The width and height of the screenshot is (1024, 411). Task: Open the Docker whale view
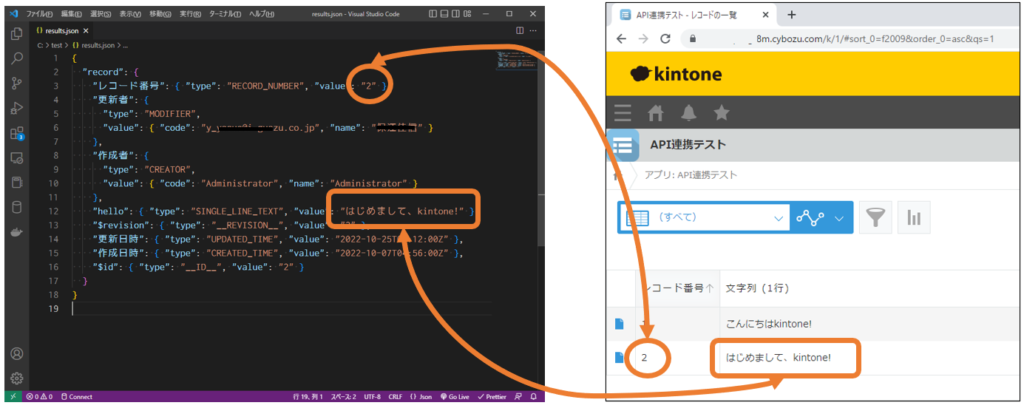(x=17, y=233)
